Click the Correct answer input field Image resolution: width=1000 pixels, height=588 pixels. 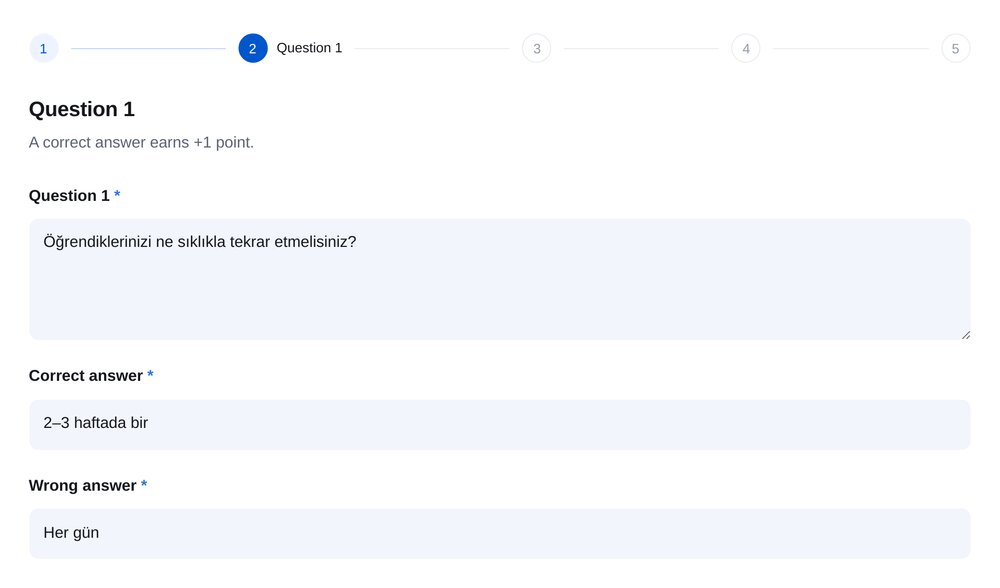click(x=499, y=424)
